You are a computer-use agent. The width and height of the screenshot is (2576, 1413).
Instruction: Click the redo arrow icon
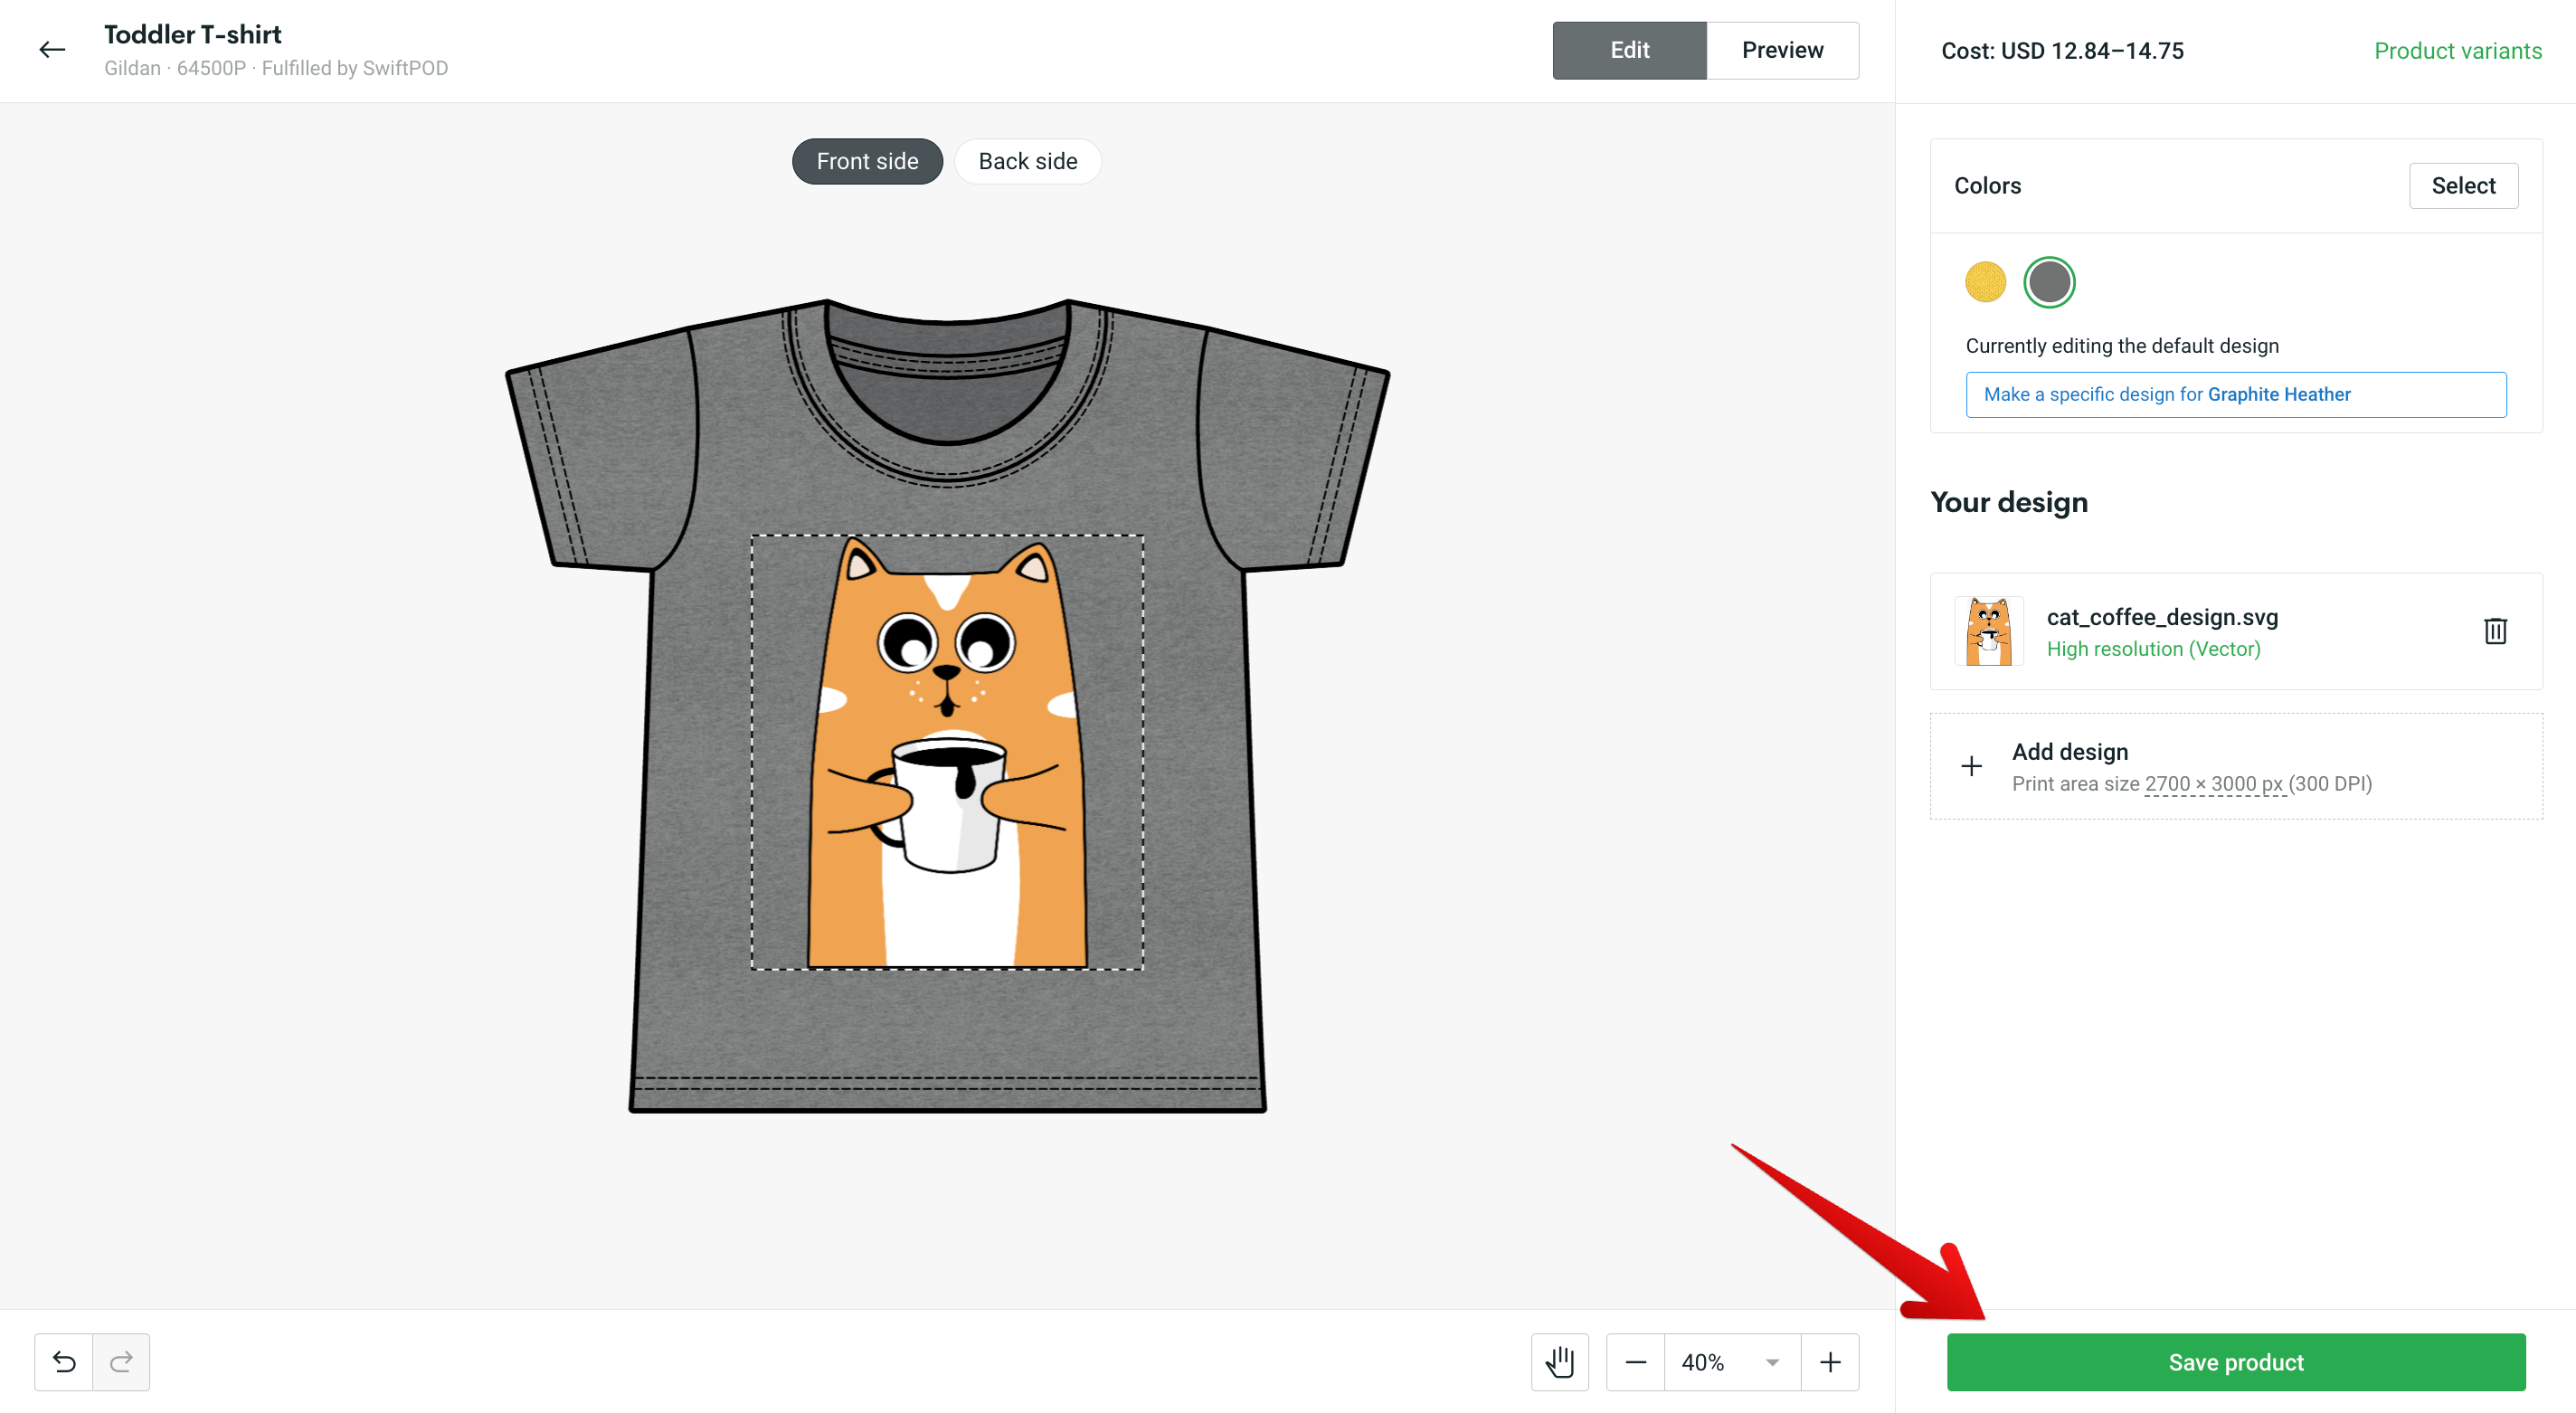pyautogui.click(x=120, y=1362)
